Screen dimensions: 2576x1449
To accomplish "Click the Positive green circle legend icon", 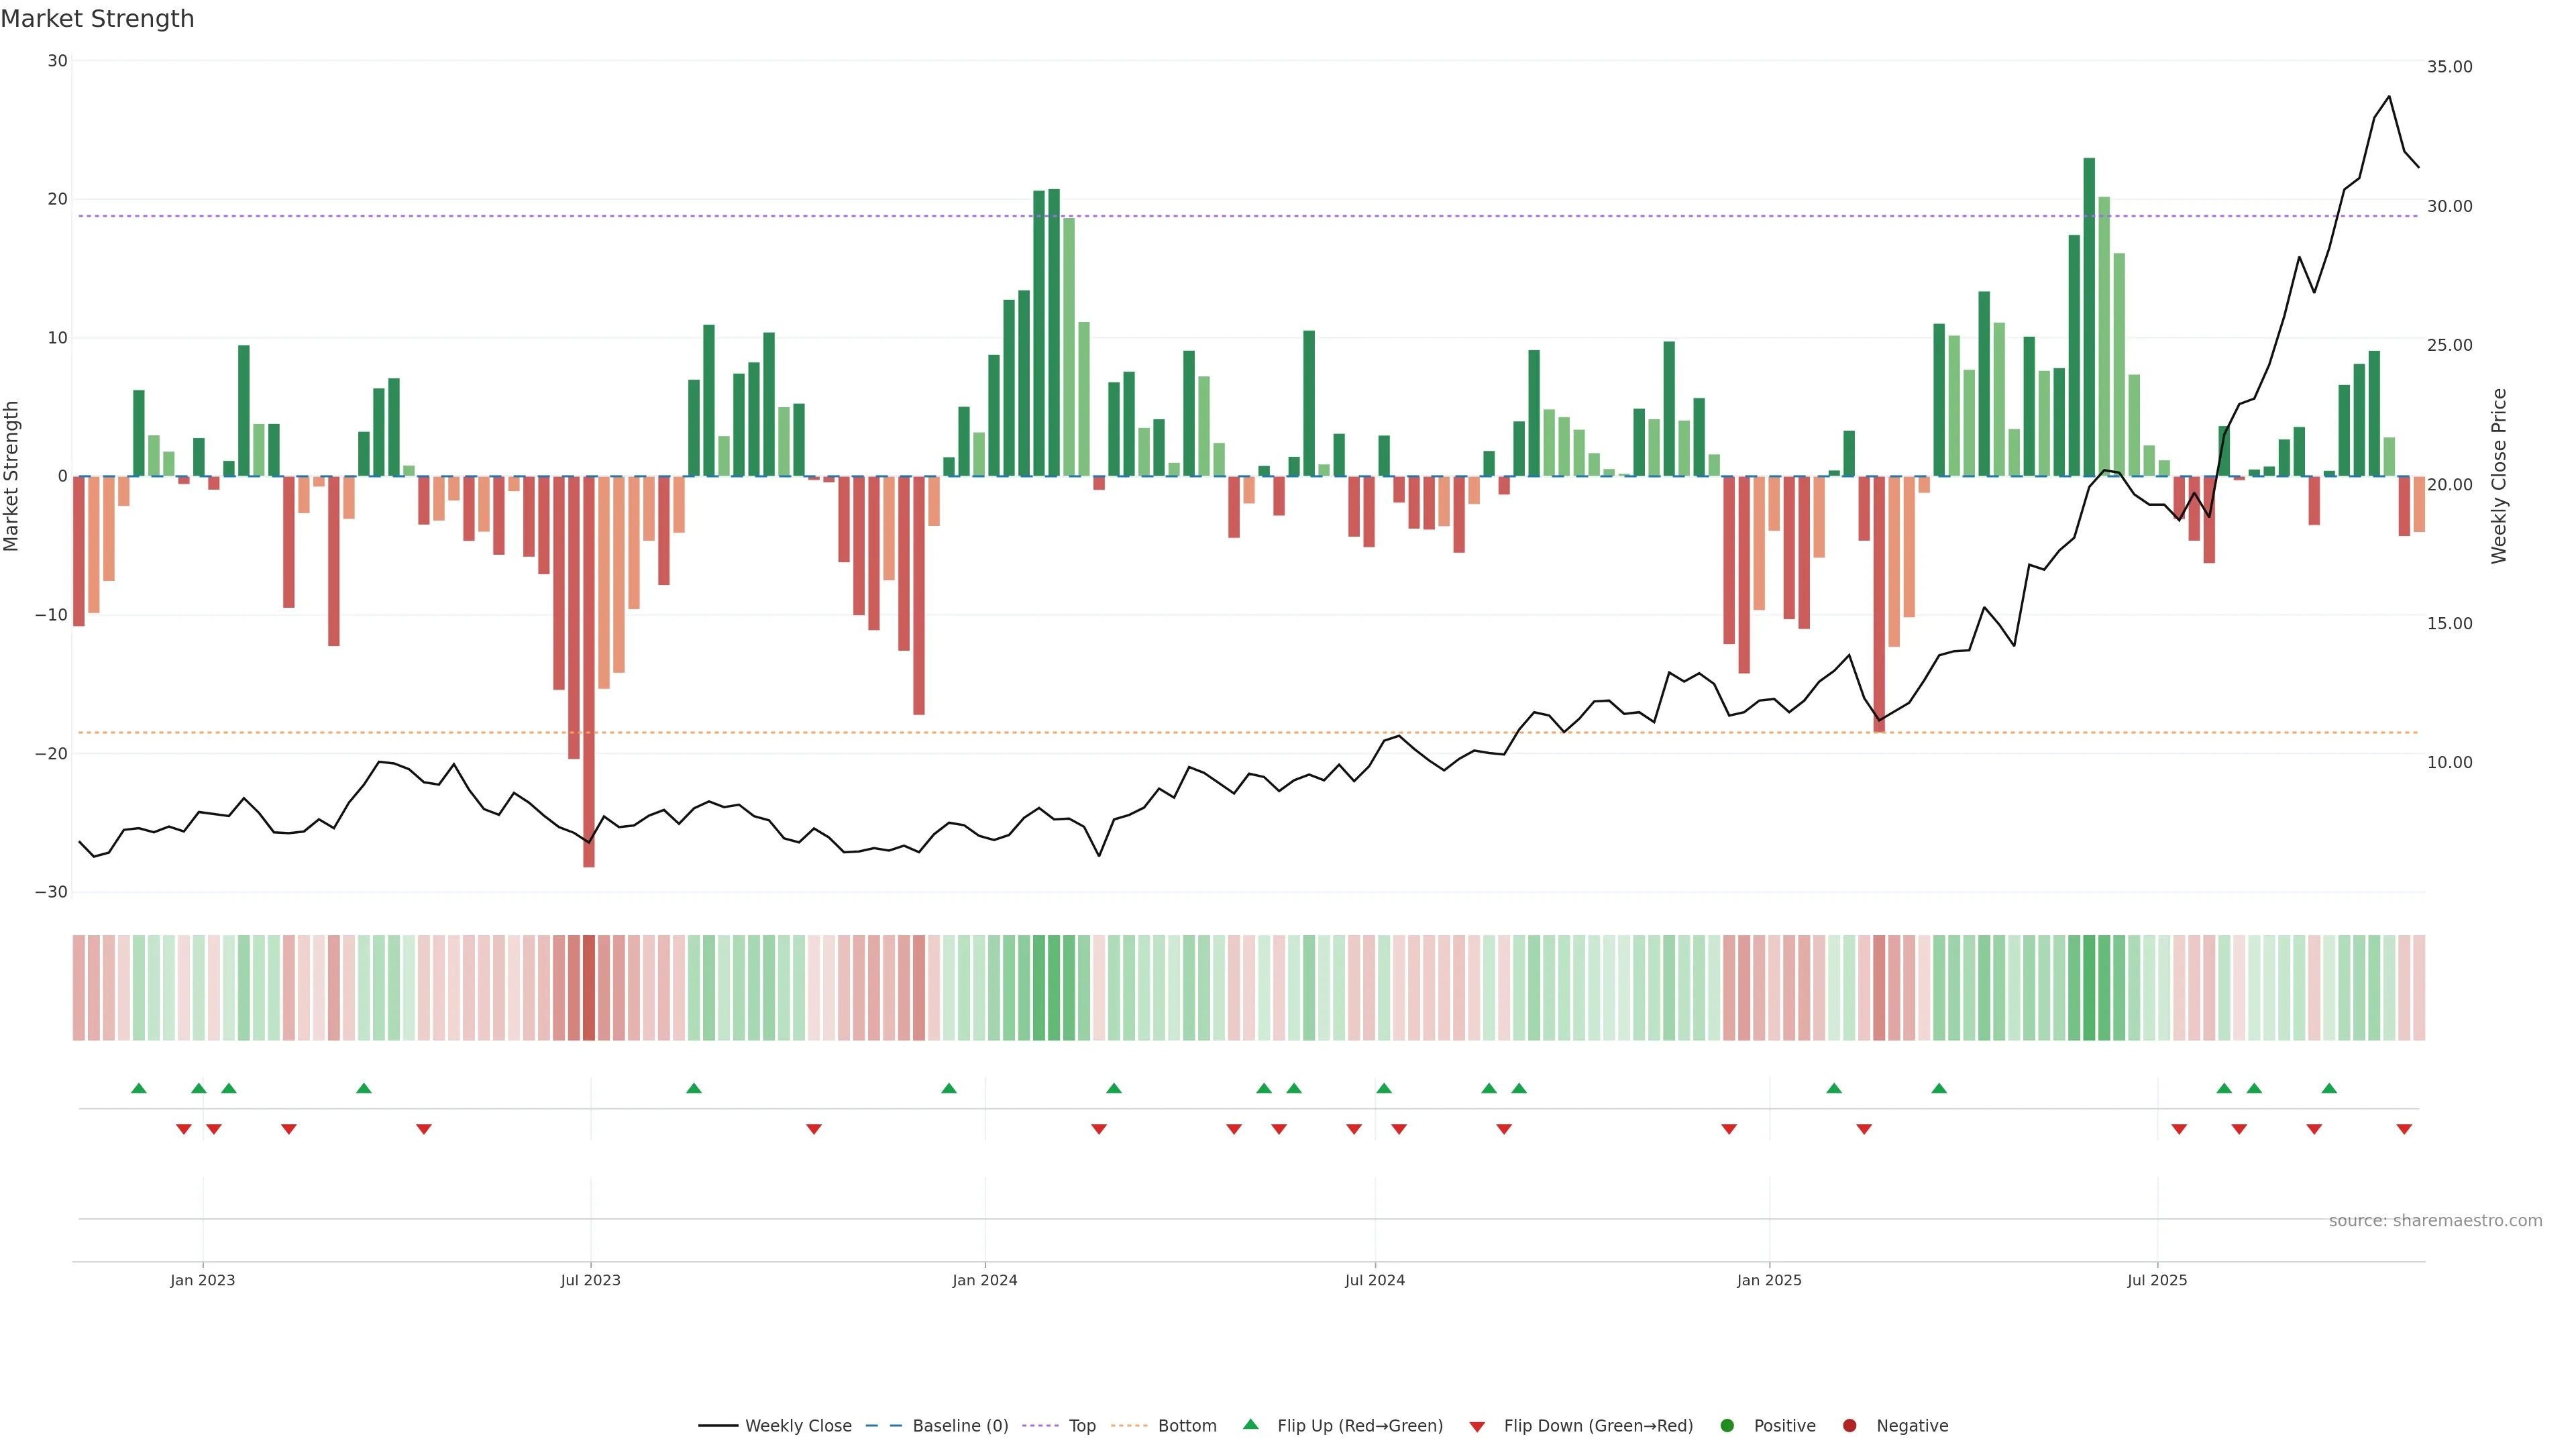I will tap(1727, 1426).
